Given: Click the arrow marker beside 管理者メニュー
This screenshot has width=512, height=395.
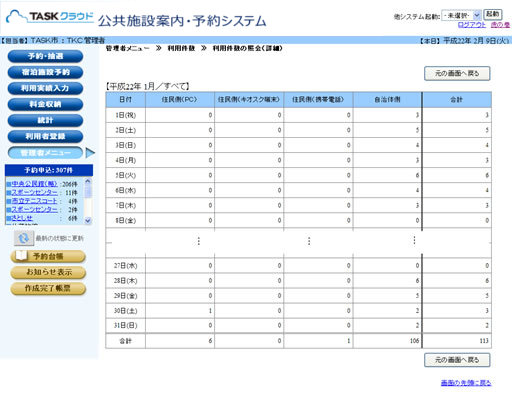Looking at the screenshot, I should point(90,153).
